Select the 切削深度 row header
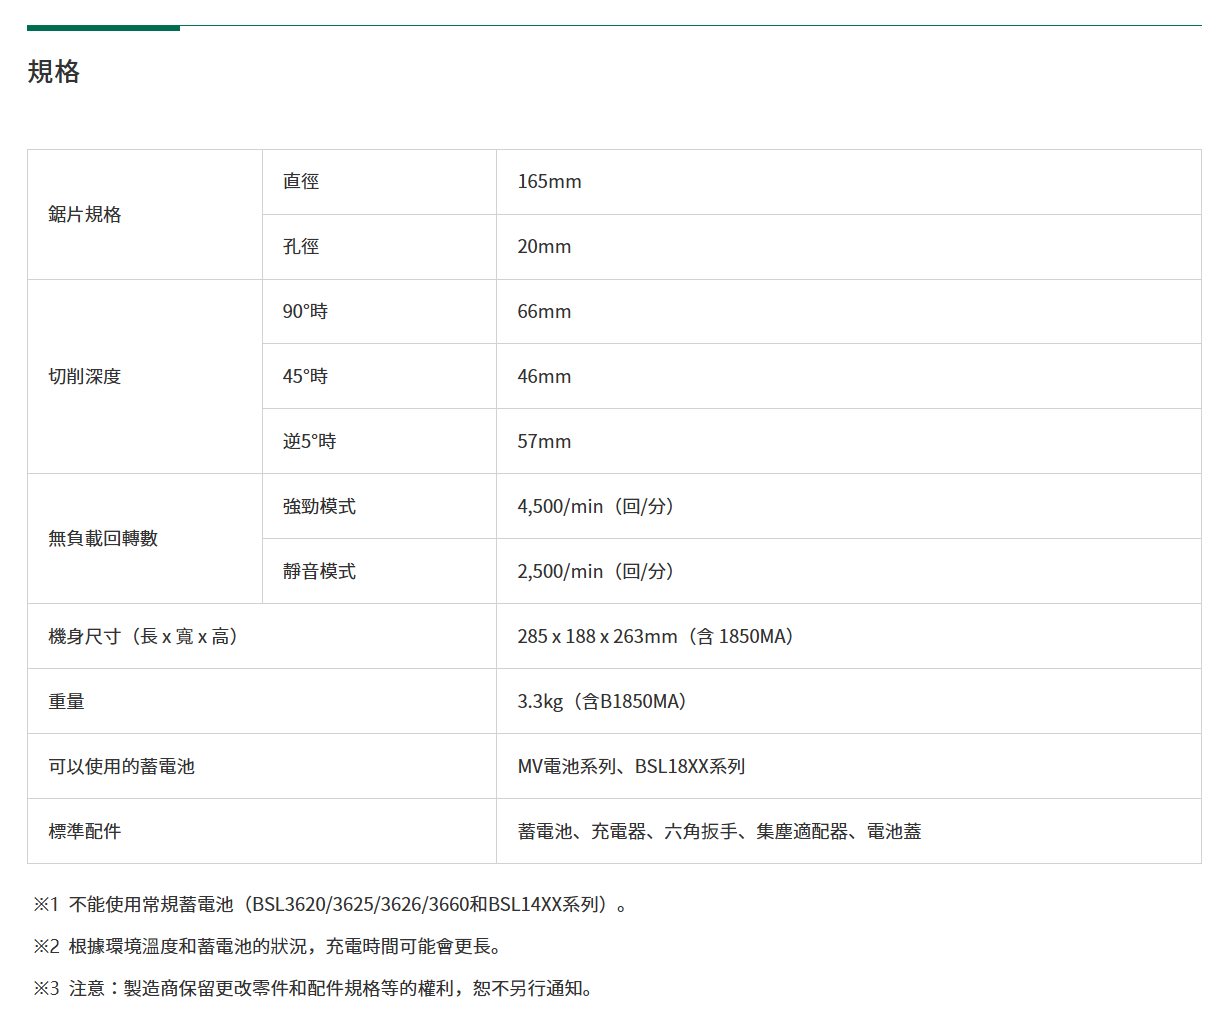This screenshot has width=1216, height=1011. [85, 377]
